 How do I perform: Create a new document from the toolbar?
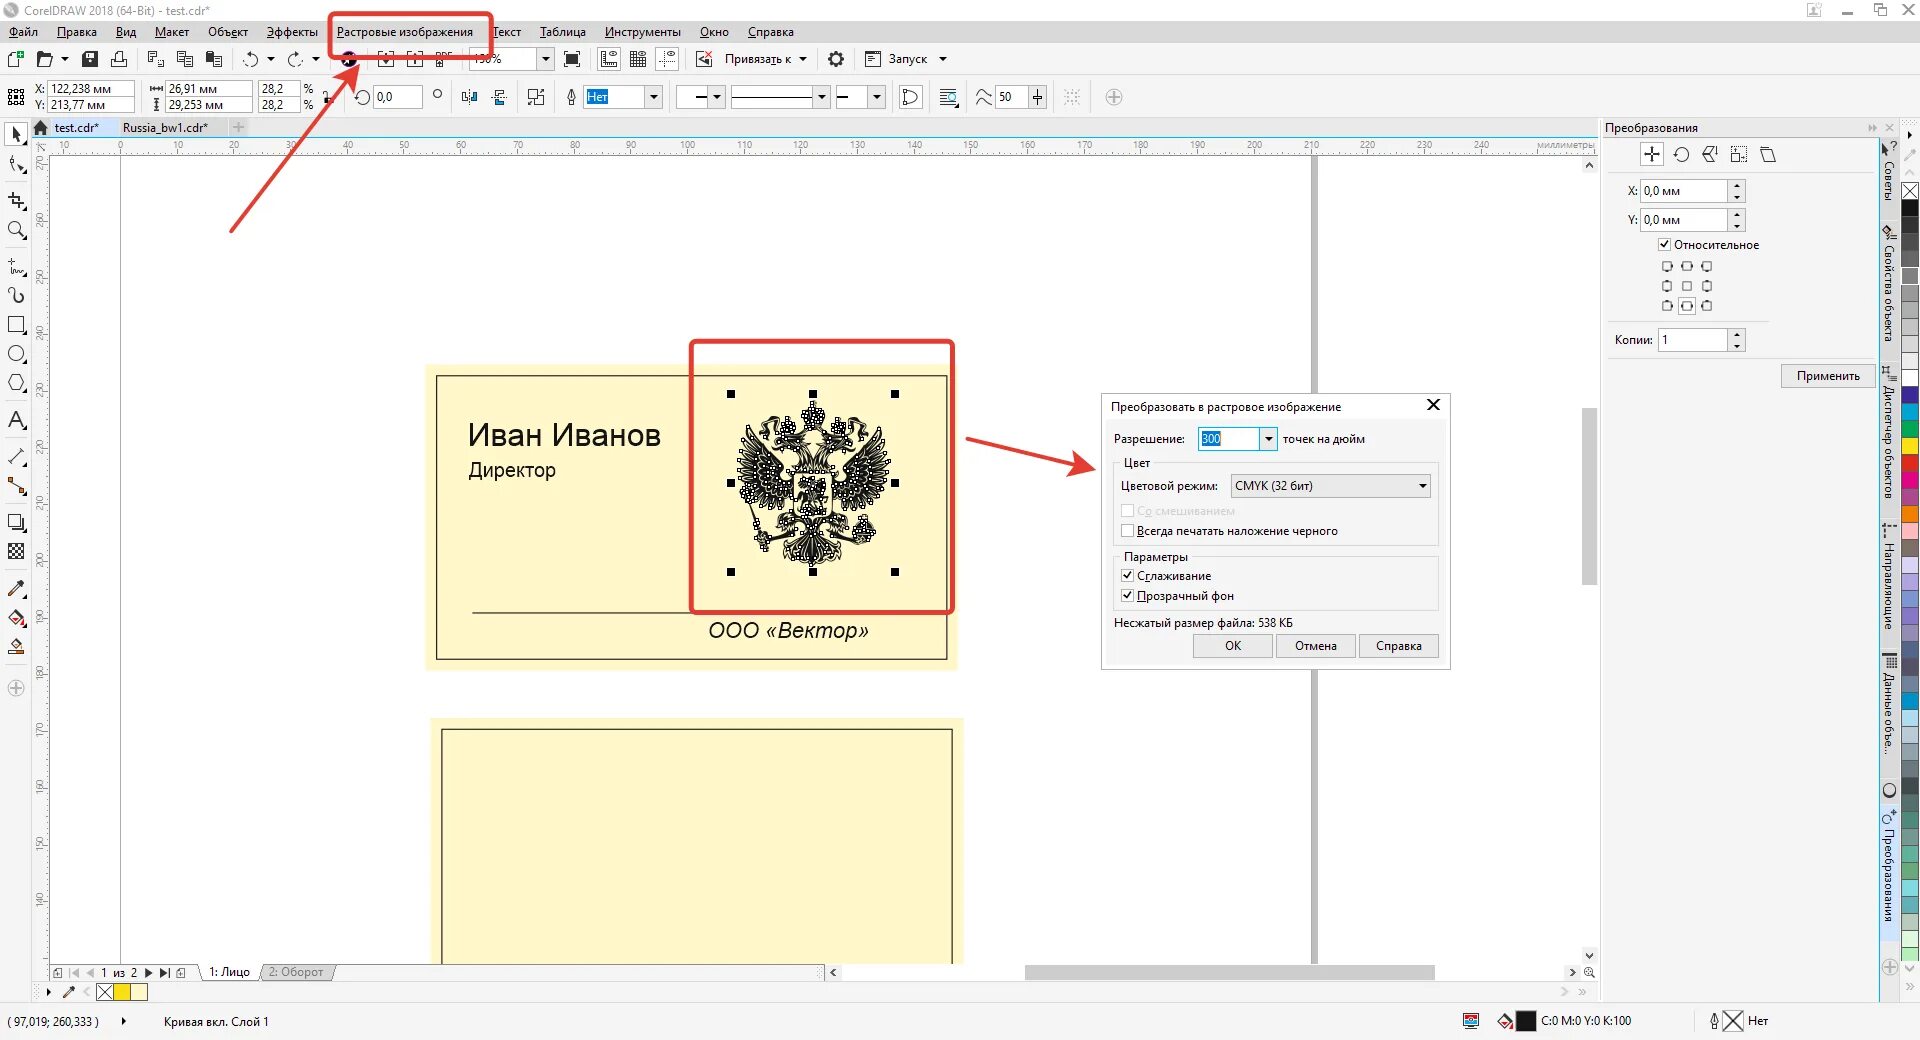pyautogui.click(x=16, y=59)
